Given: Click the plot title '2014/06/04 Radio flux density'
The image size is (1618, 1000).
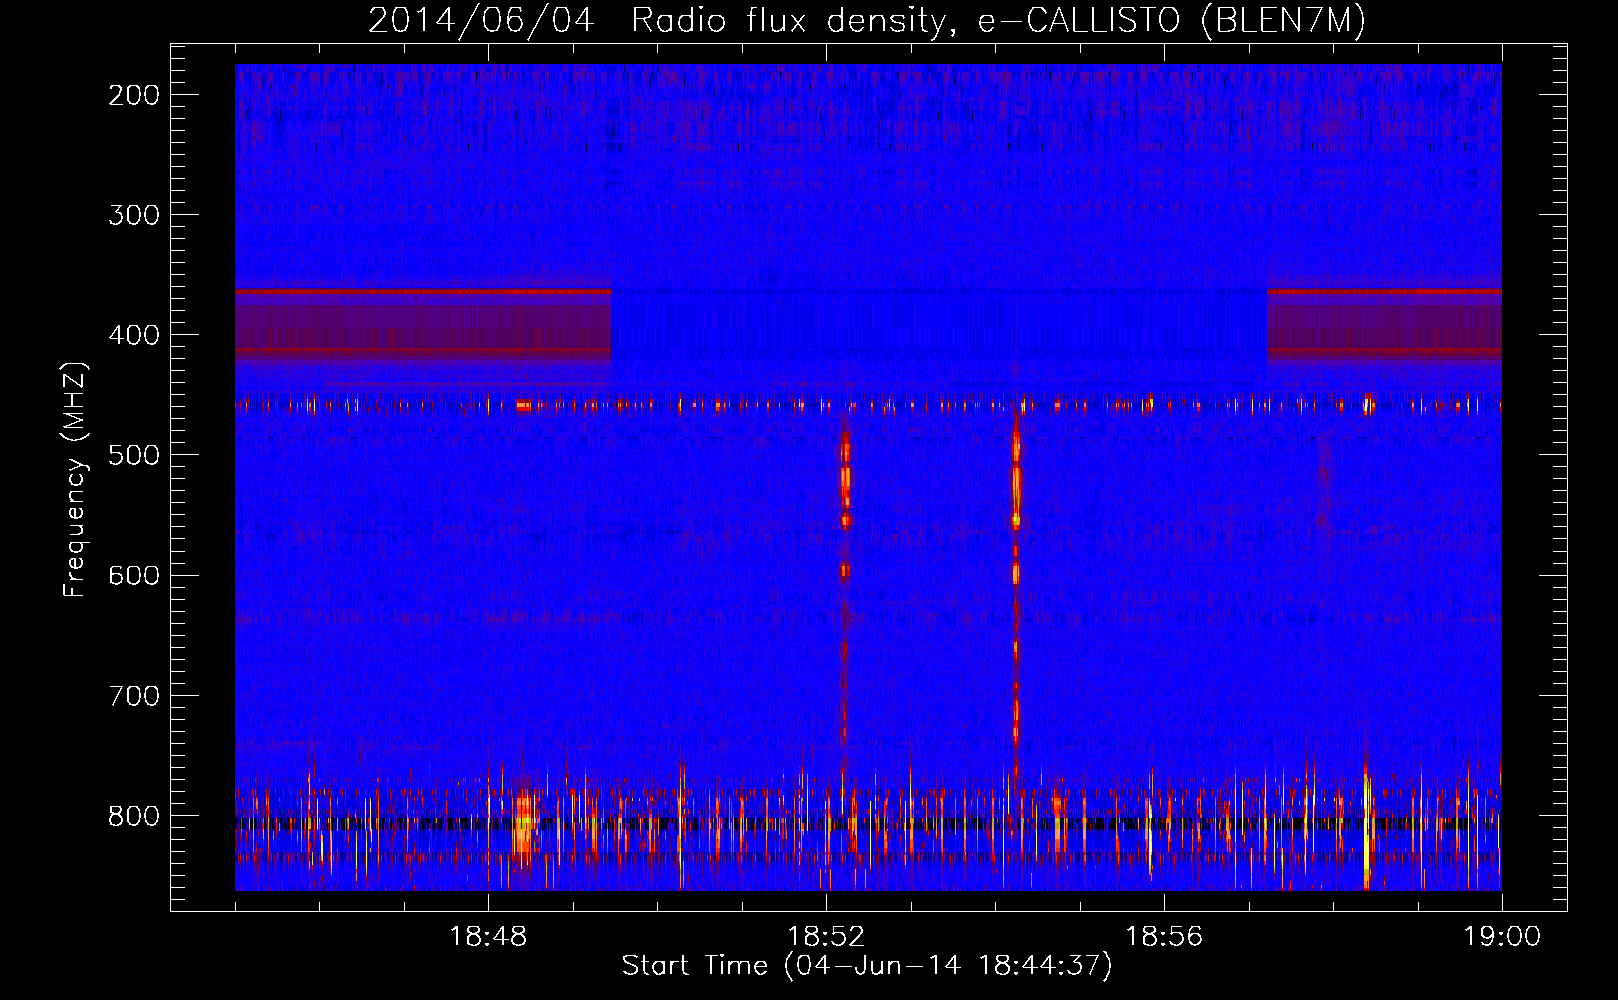Looking at the screenshot, I should point(866,20).
